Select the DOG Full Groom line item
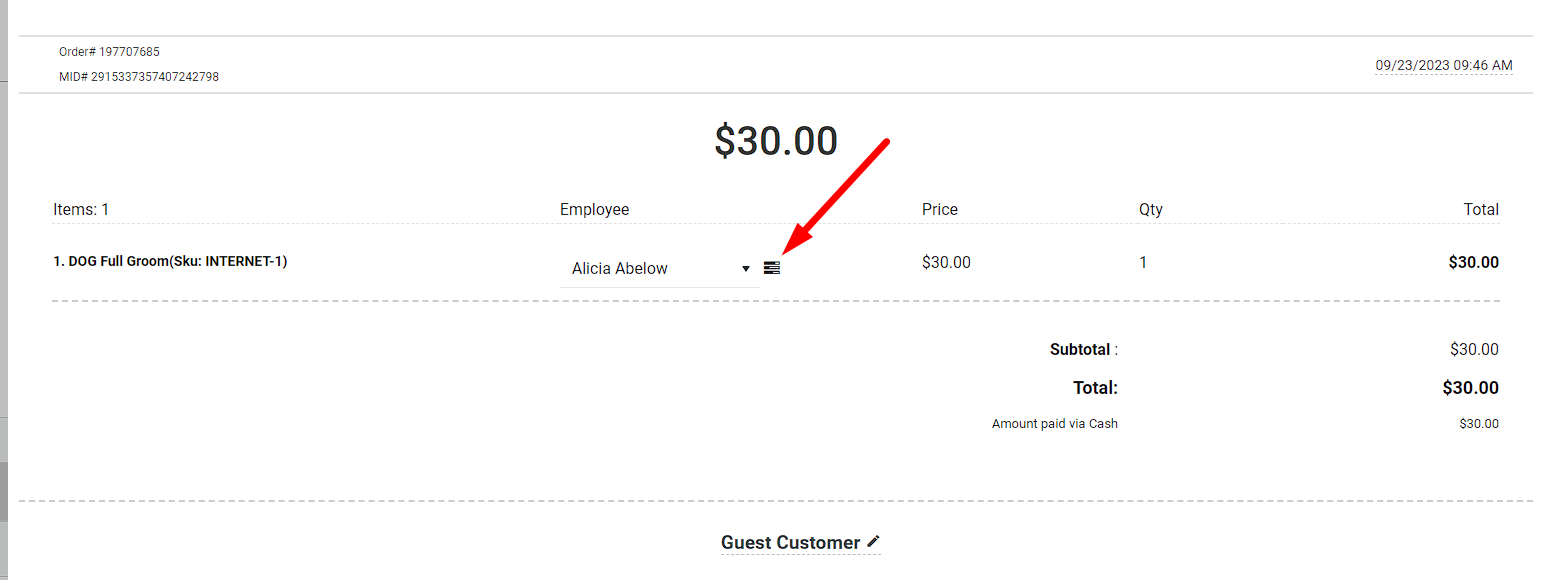The height and width of the screenshot is (580, 1543). 170,261
